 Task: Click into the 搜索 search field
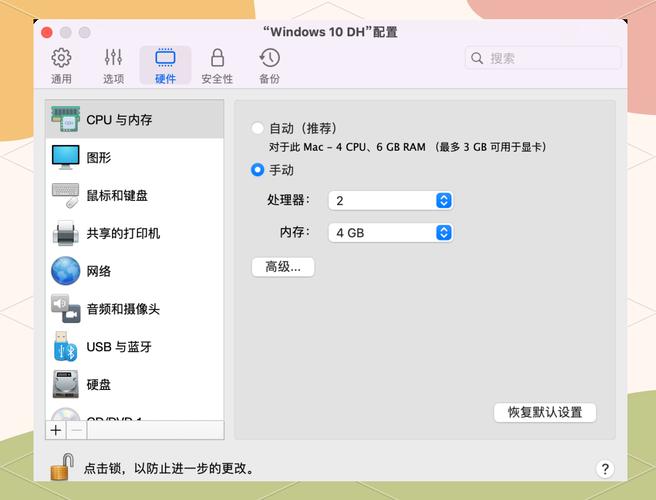click(543, 58)
